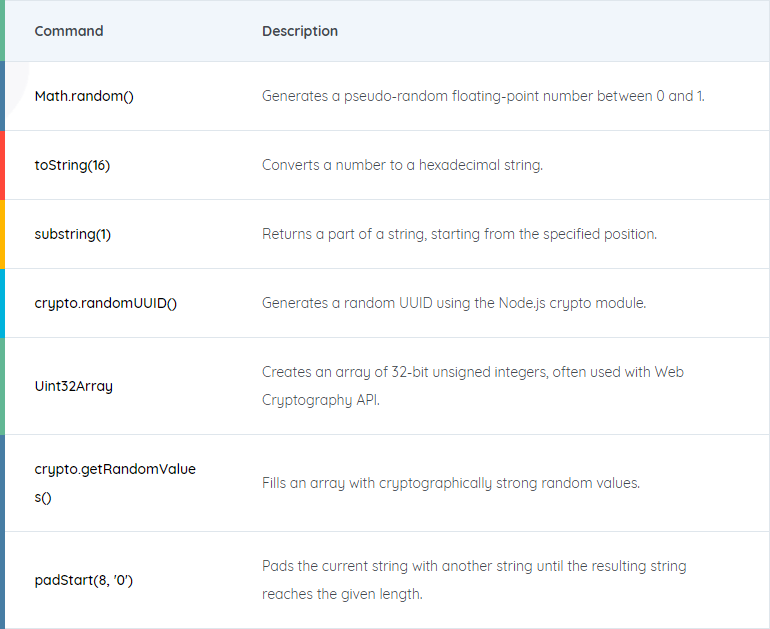Click the 'Returns a part of a string' description

[459, 234]
